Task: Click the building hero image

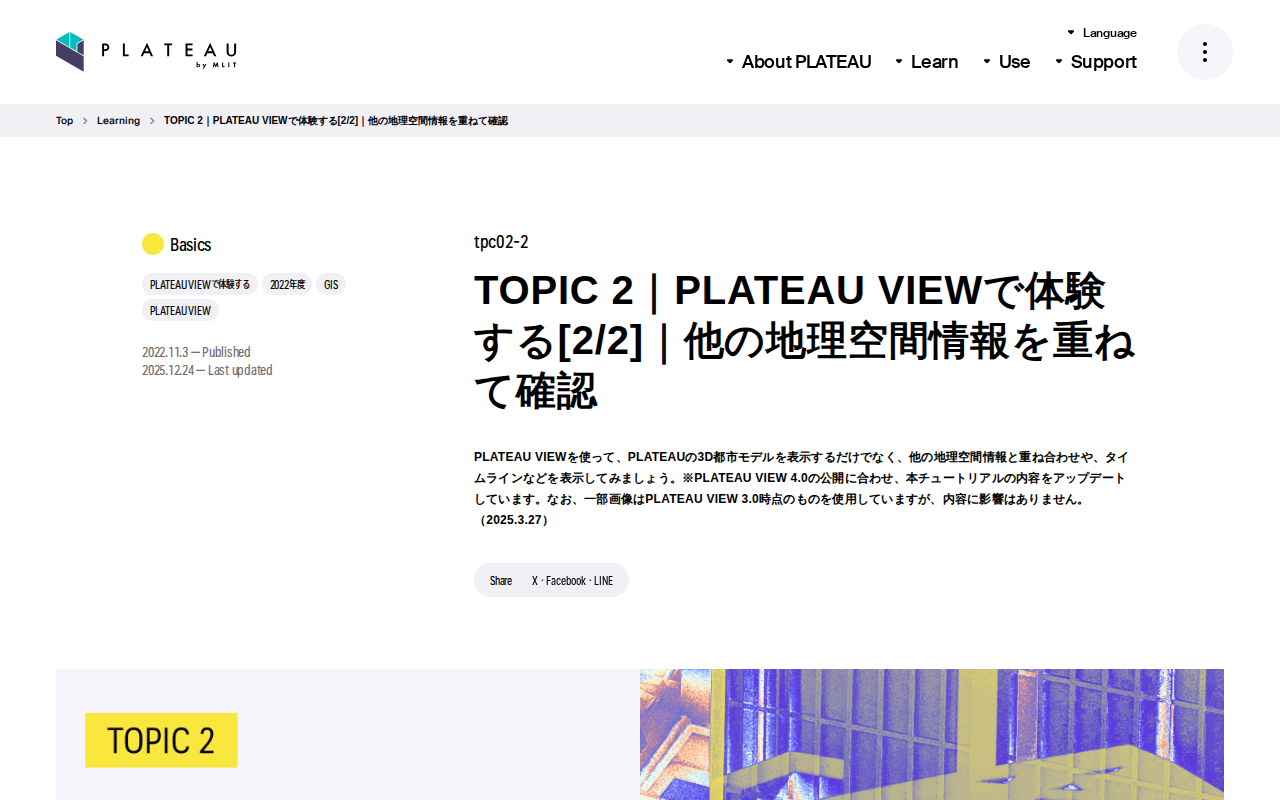Action: pos(932,734)
